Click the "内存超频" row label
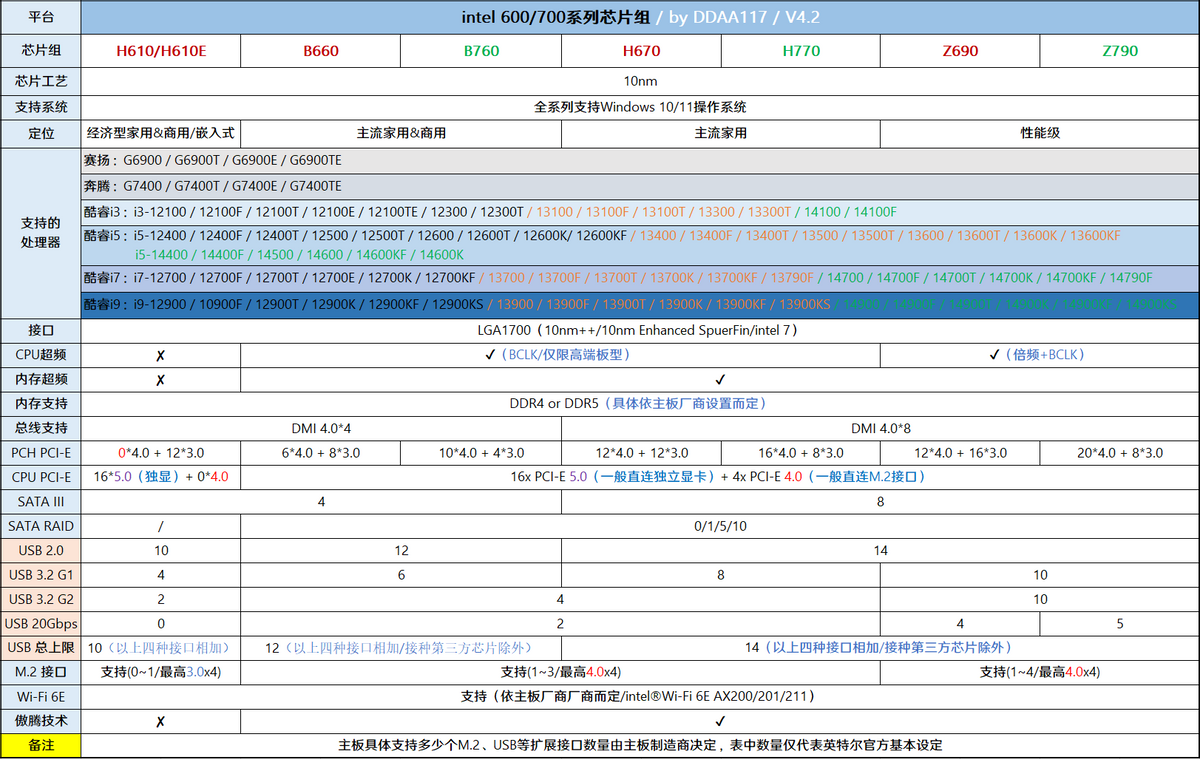The image size is (1200, 759). coord(41,380)
